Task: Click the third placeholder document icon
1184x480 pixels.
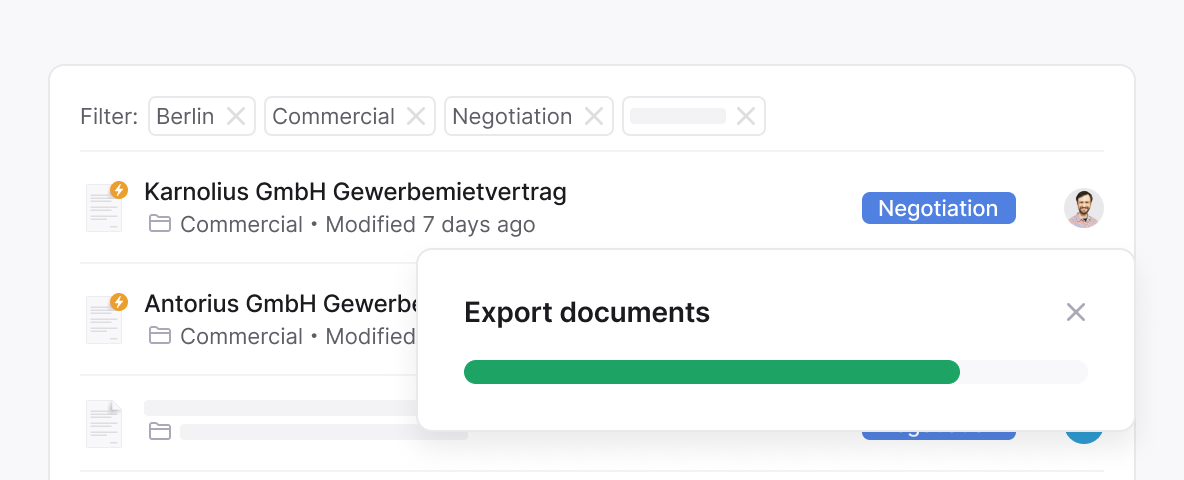Action: [x=103, y=423]
